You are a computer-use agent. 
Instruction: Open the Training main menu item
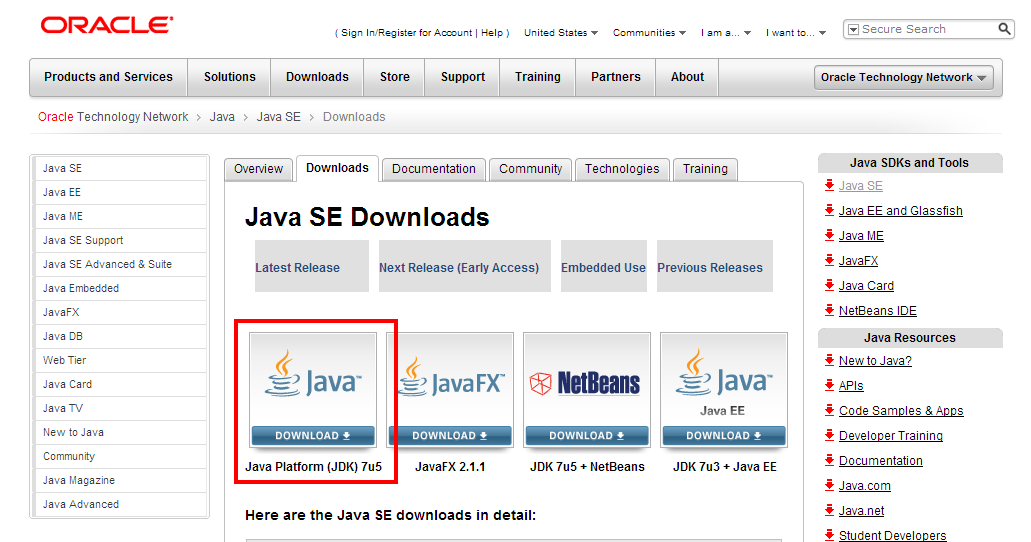[x=538, y=77]
